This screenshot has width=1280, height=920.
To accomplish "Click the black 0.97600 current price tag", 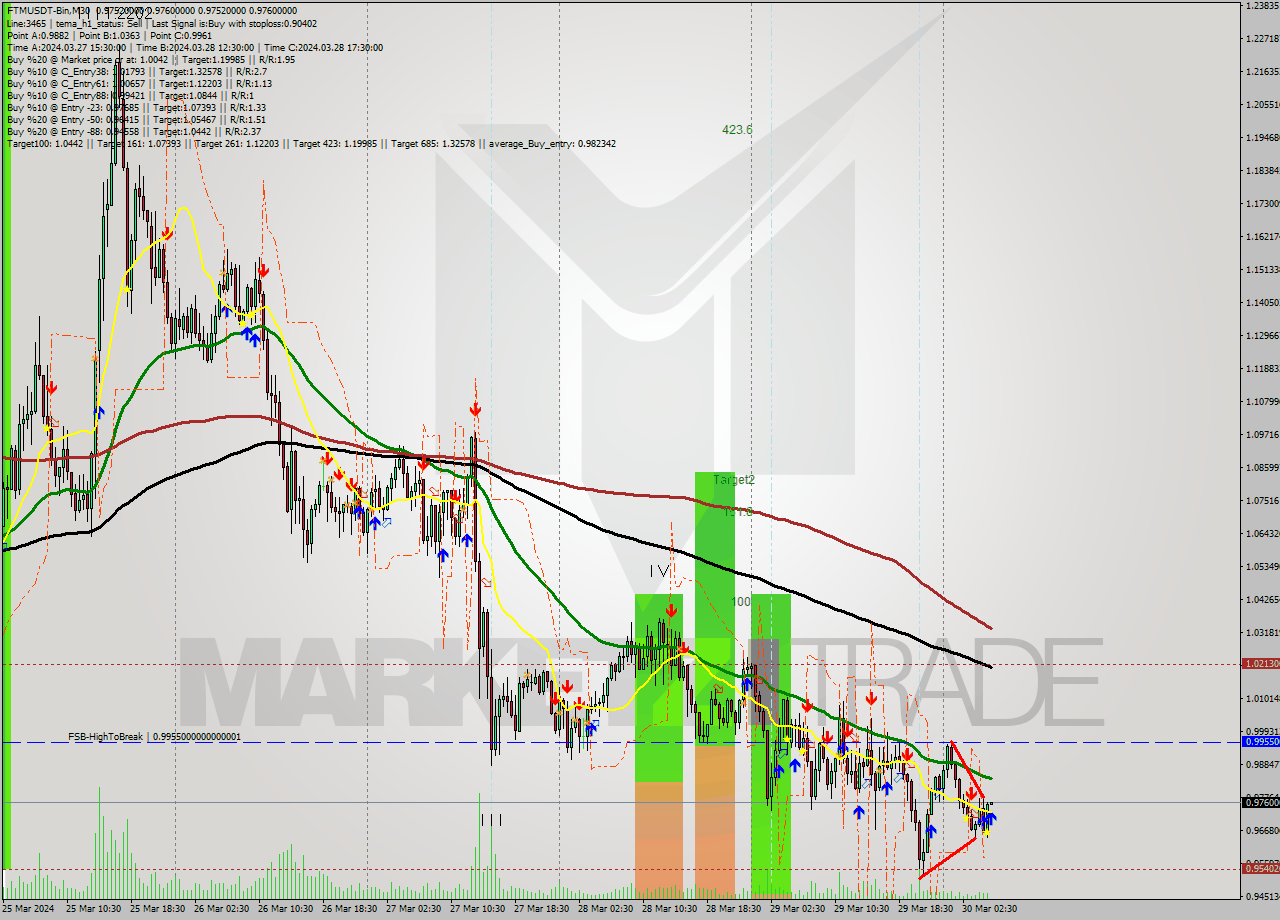I will click(x=1260, y=802).
